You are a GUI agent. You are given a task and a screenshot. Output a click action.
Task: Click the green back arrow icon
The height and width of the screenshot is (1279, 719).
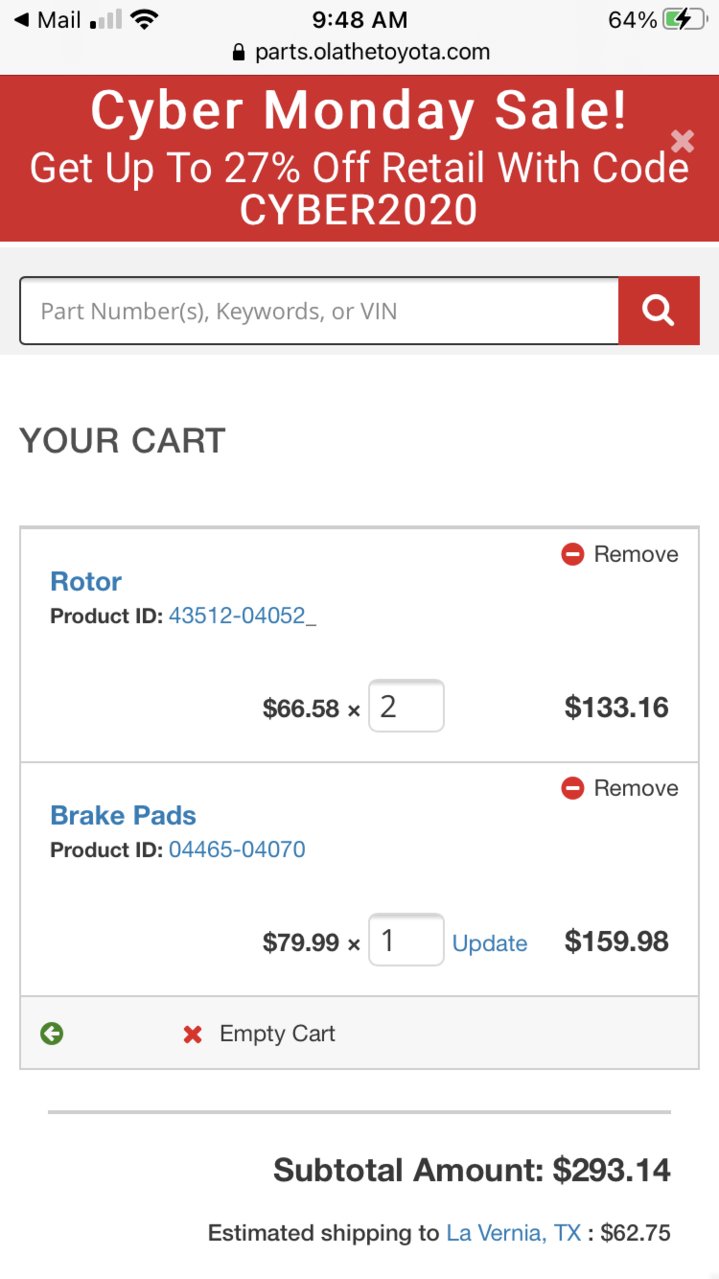[52, 1034]
